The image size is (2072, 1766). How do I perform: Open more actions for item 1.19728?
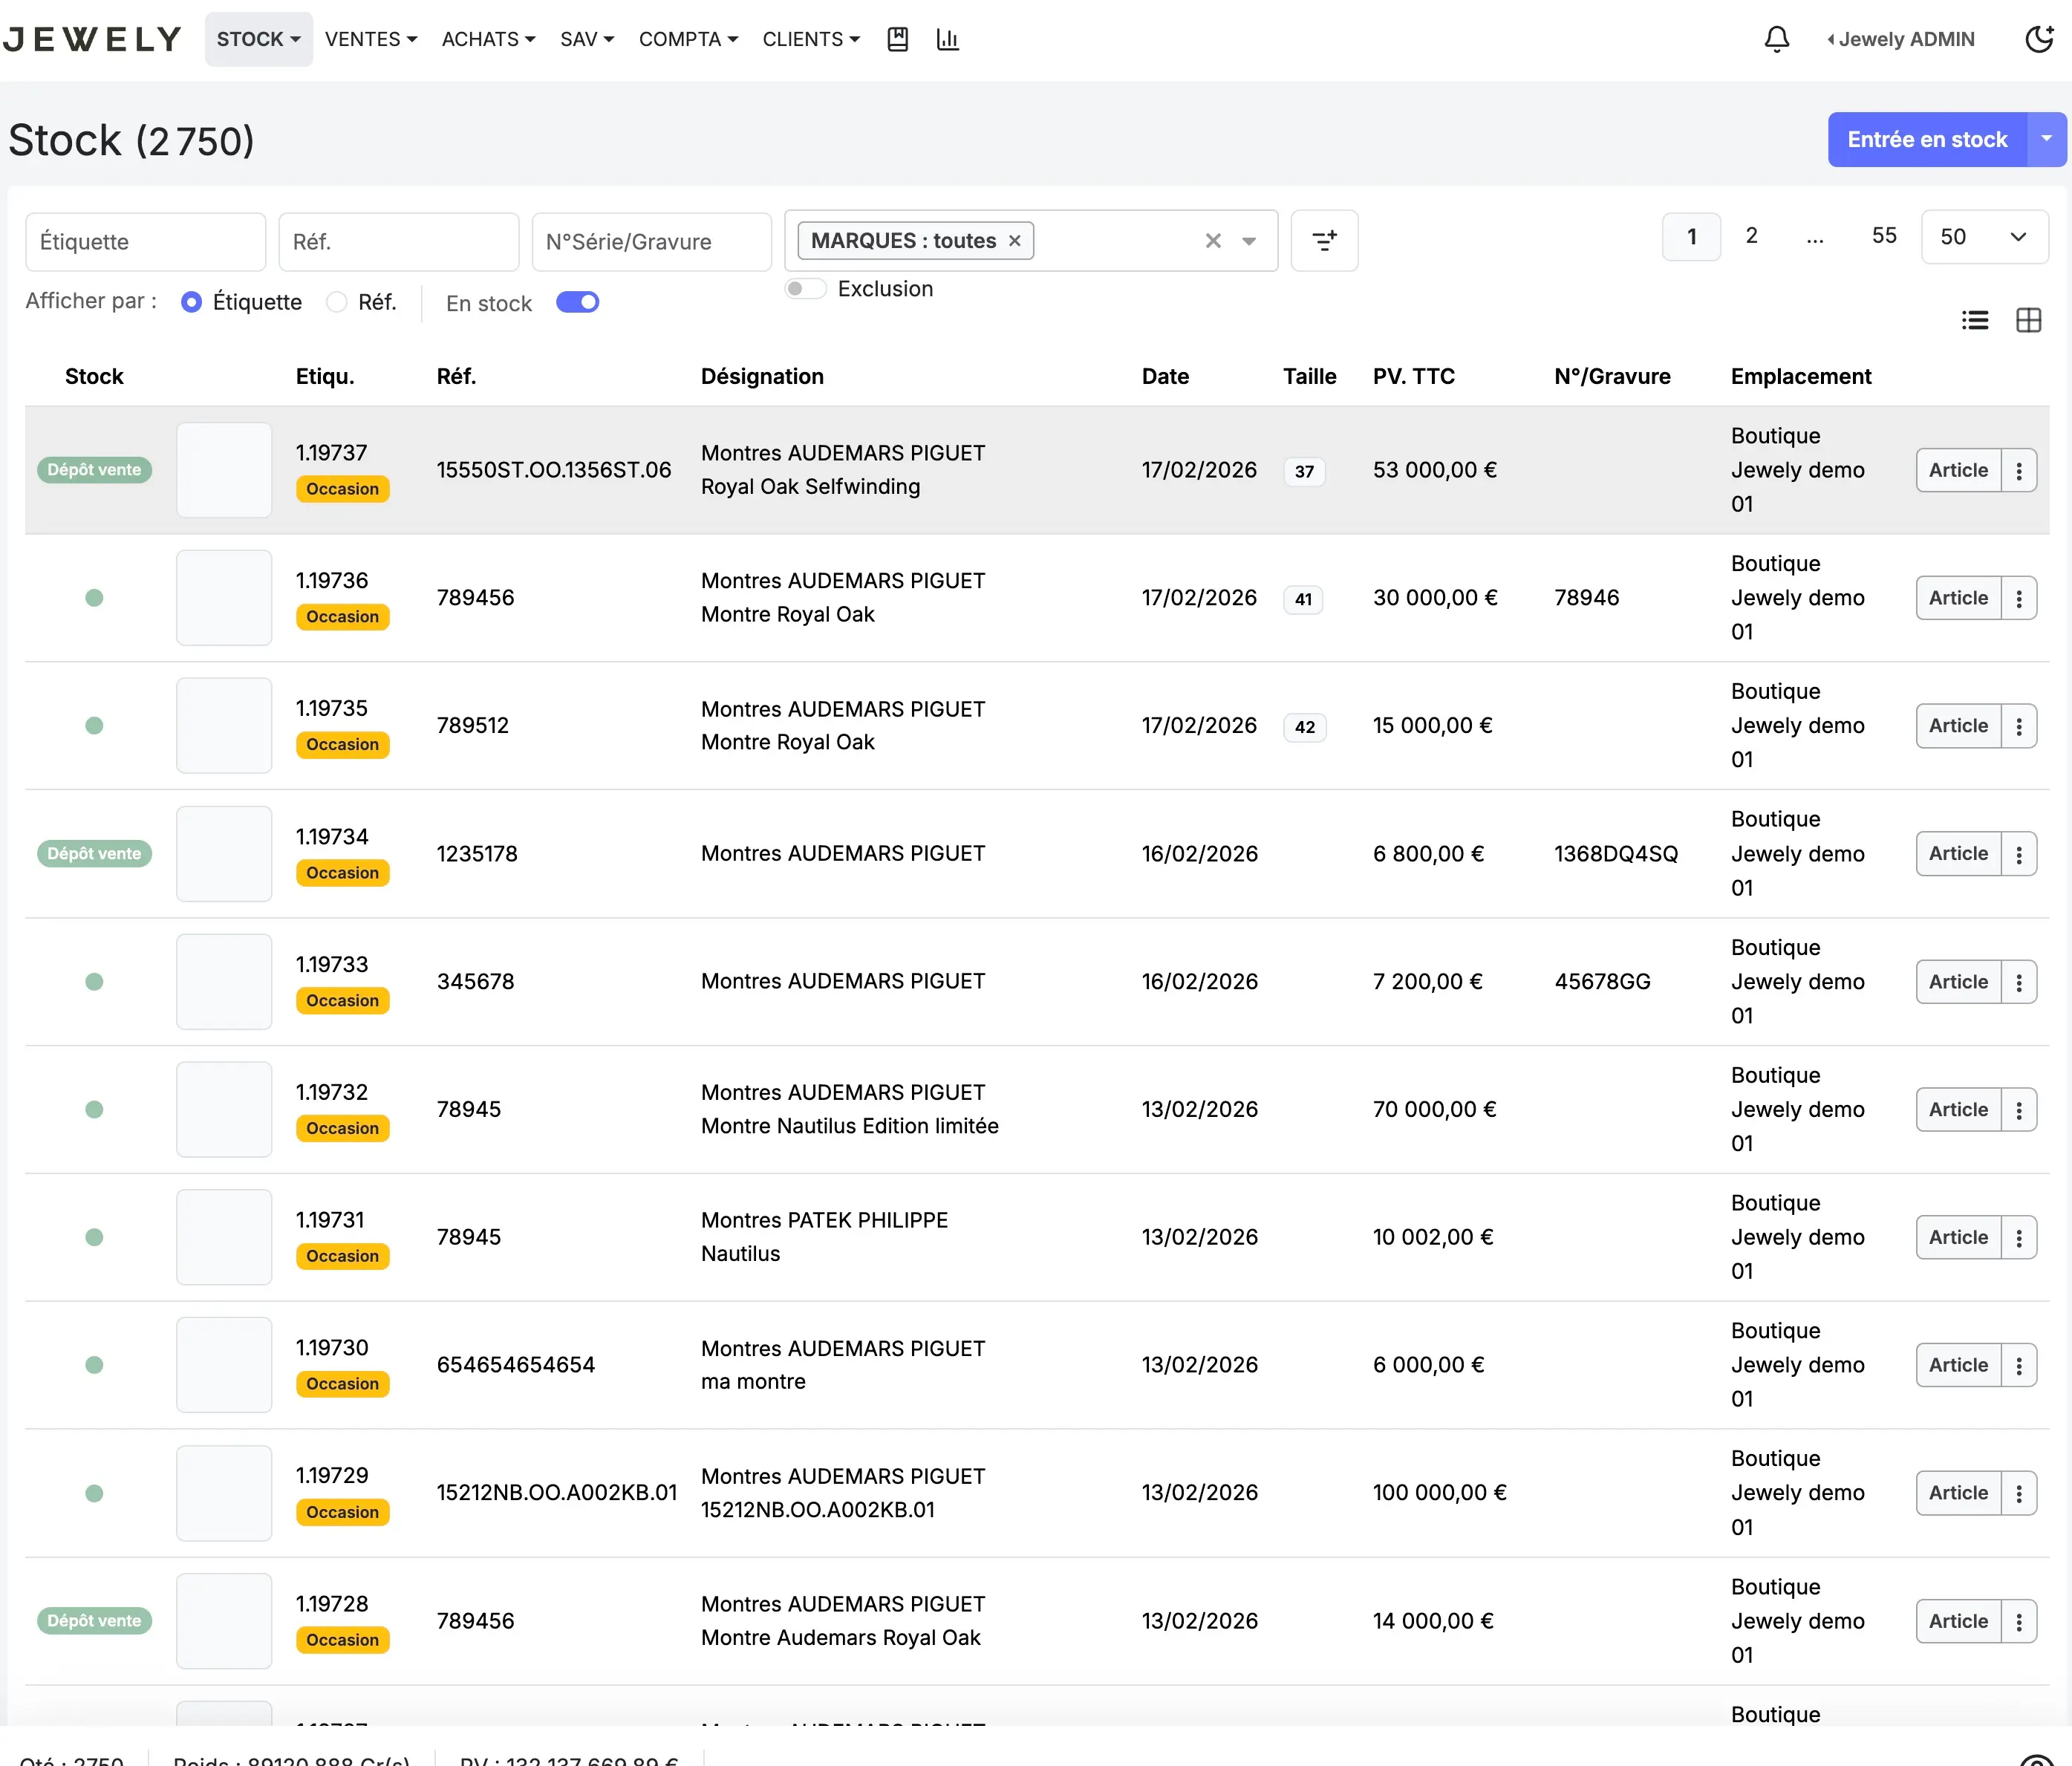(x=2019, y=1621)
